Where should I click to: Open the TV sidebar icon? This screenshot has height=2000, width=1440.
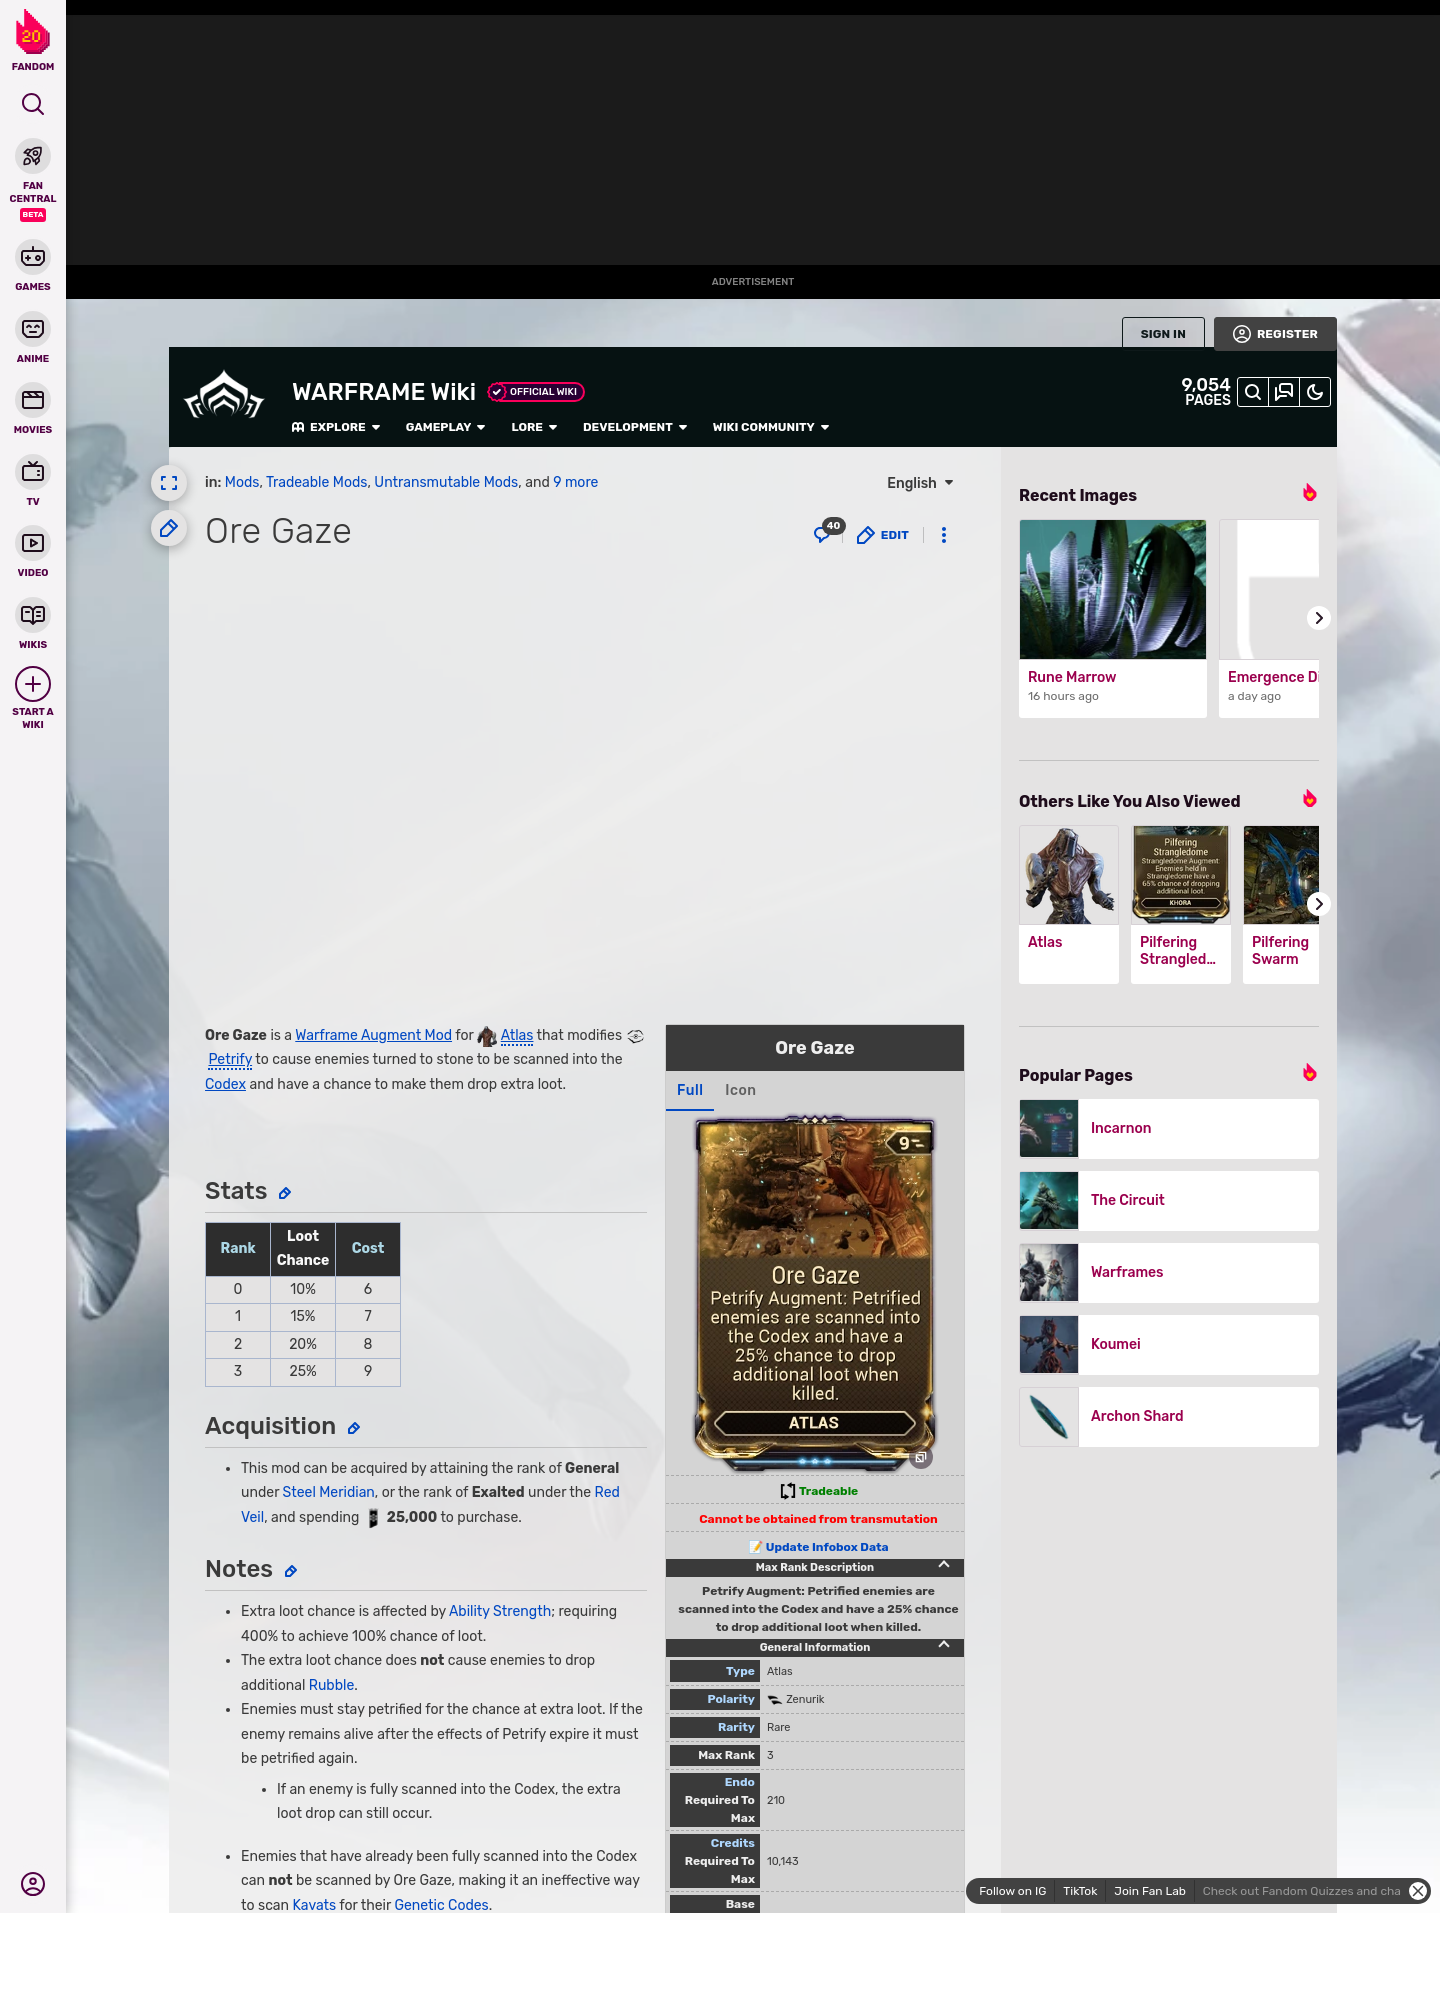[33, 472]
